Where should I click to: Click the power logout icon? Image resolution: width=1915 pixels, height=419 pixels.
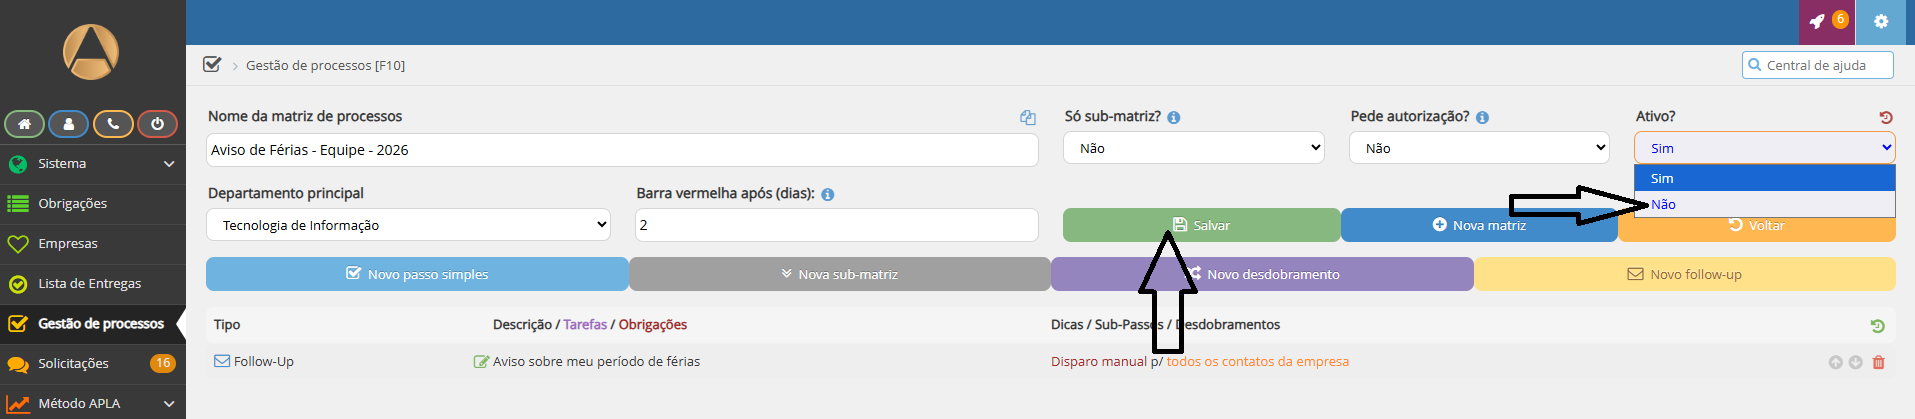click(x=157, y=124)
